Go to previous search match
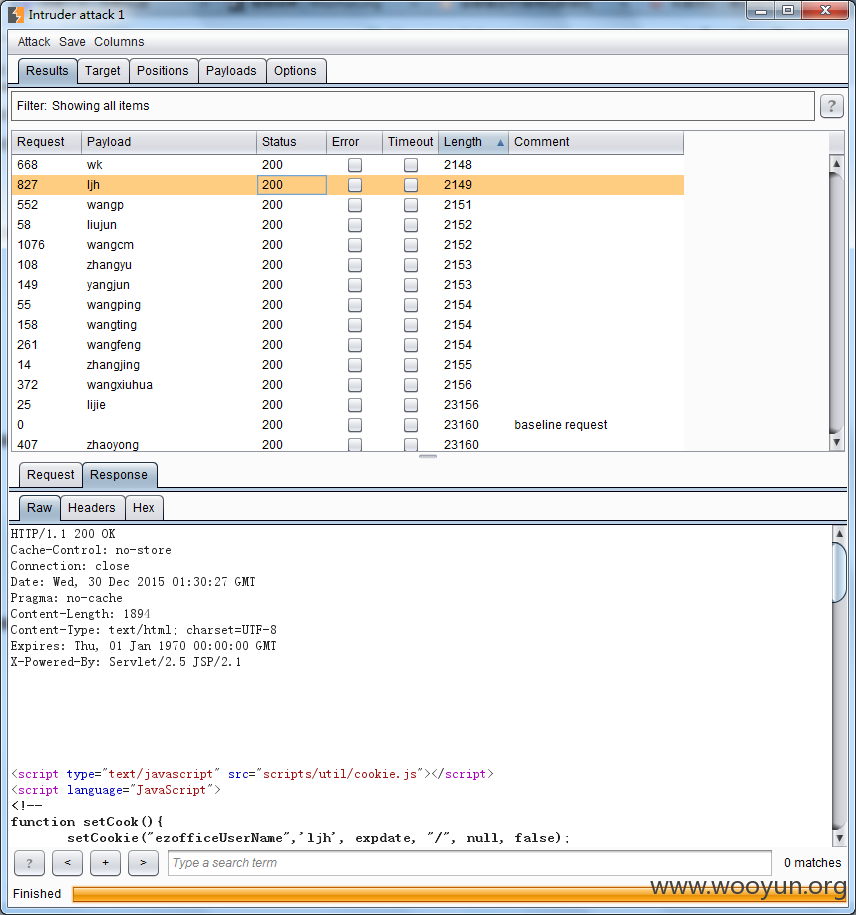Viewport: 856px width, 915px height. [x=67, y=863]
